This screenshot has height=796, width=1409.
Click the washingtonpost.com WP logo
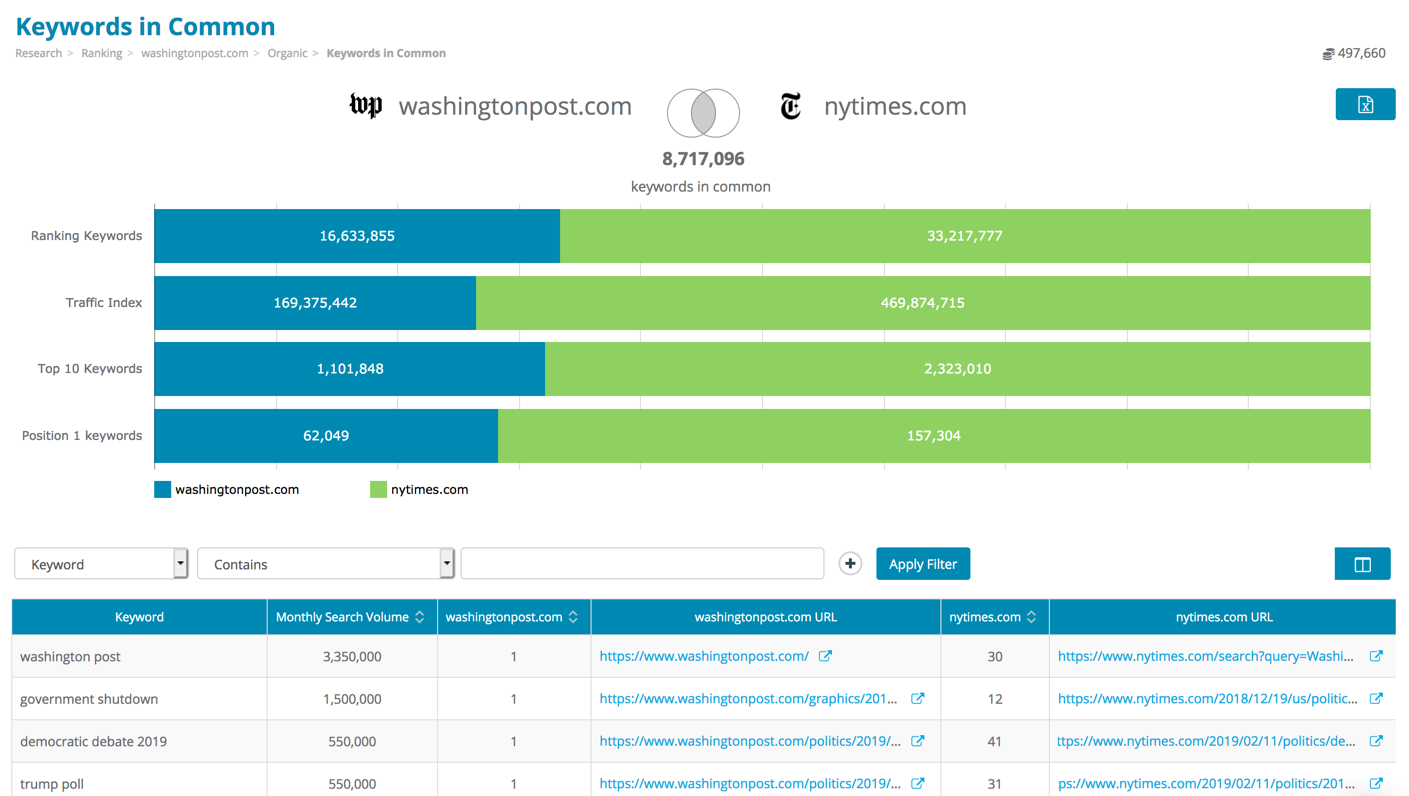pyautogui.click(x=365, y=105)
